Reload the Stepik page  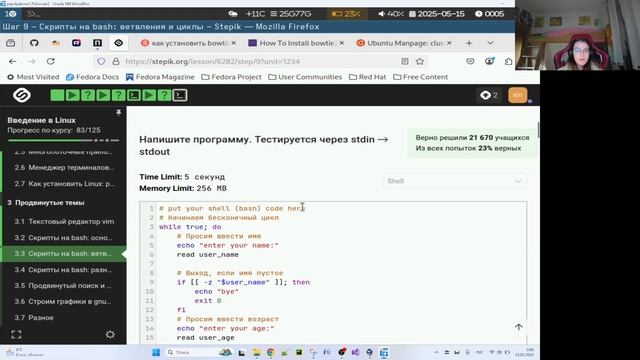click(51, 61)
